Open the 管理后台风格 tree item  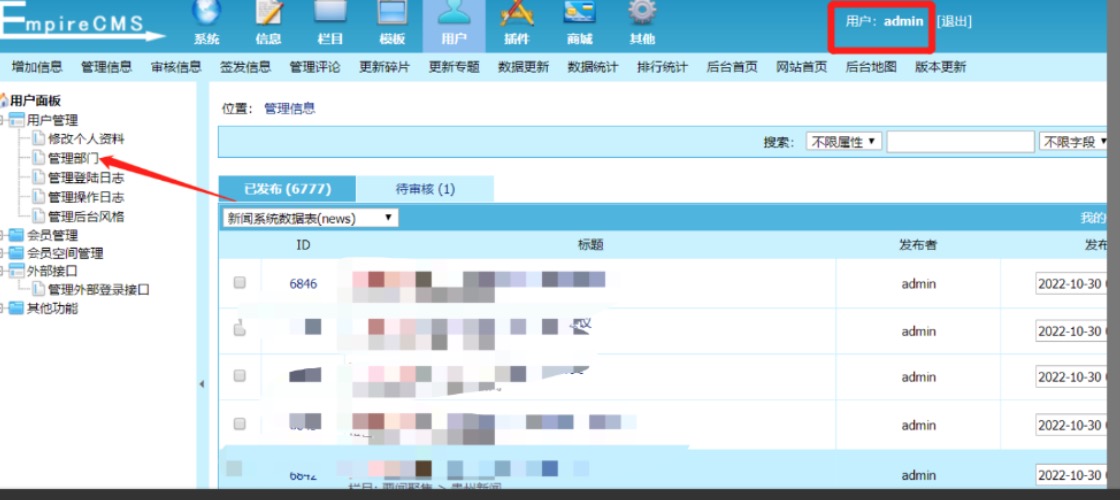[86, 216]
